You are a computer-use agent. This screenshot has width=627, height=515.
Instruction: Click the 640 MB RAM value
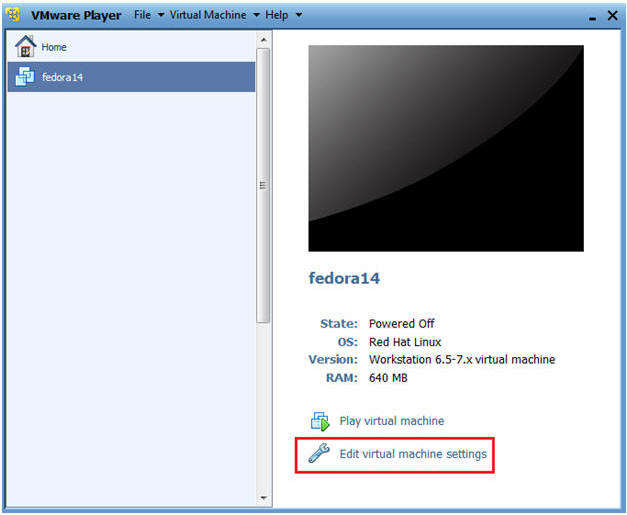[x=388, y=378]
